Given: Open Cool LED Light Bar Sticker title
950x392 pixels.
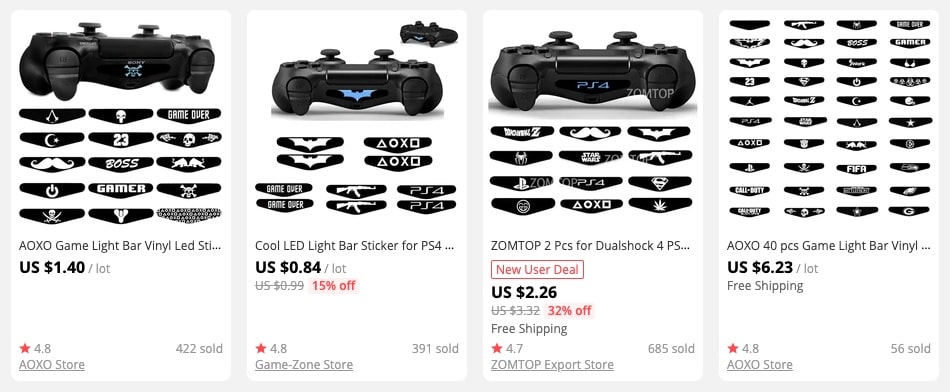Looking at the screenshot, I should point(354,246).
